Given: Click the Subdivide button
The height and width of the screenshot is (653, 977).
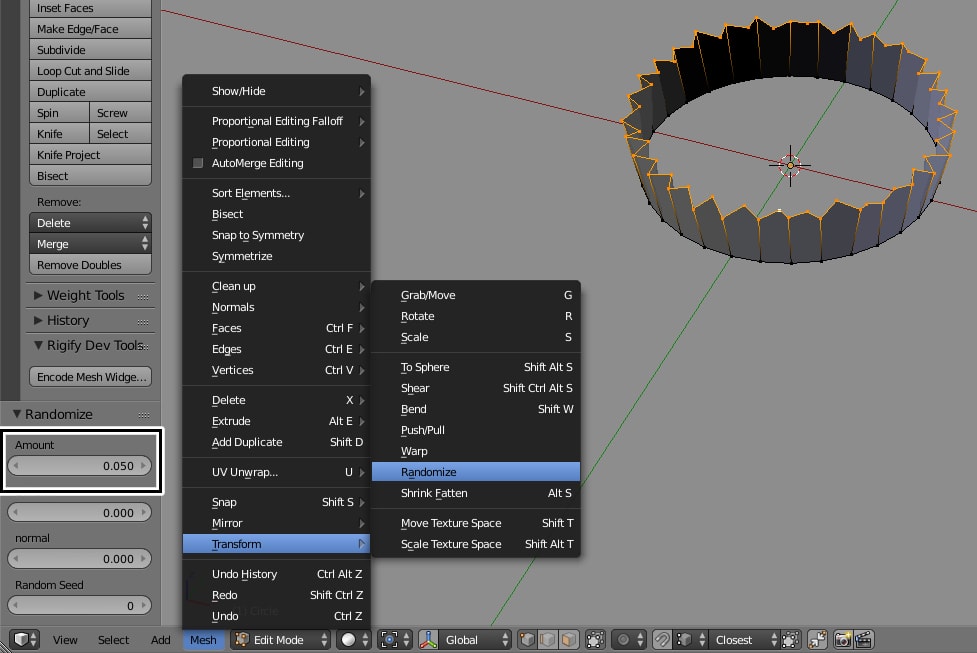Looking at the screenshot, I should [90, 50].
